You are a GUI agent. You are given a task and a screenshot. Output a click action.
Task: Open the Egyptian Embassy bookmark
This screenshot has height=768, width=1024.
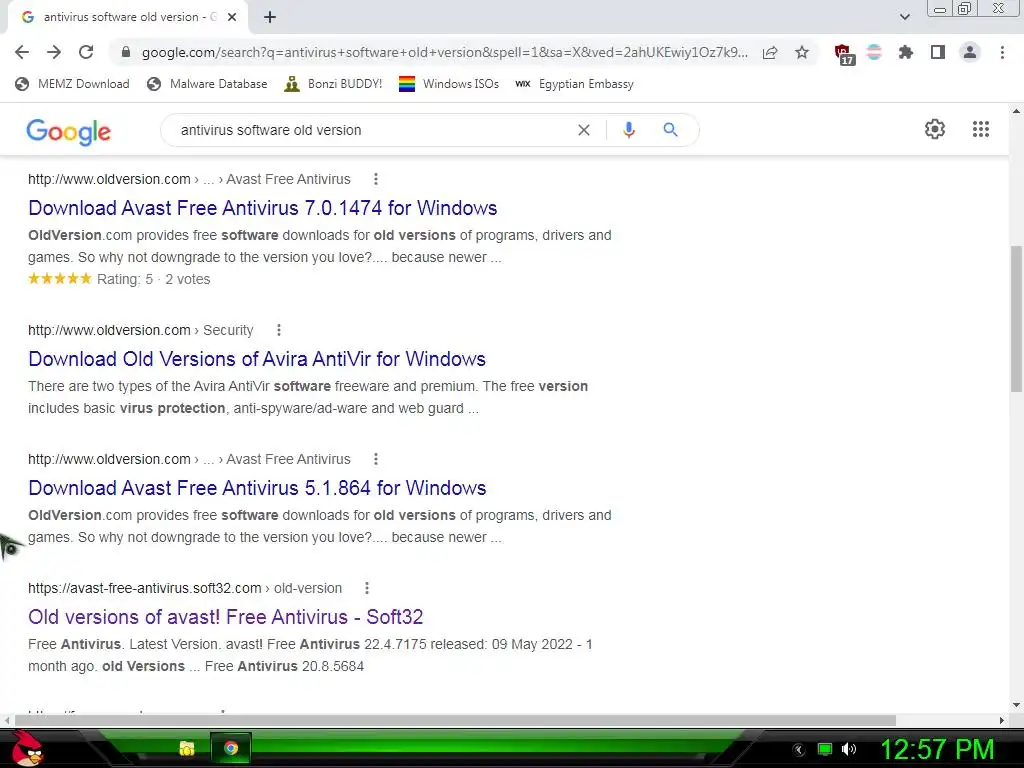[x=574, y=84]
